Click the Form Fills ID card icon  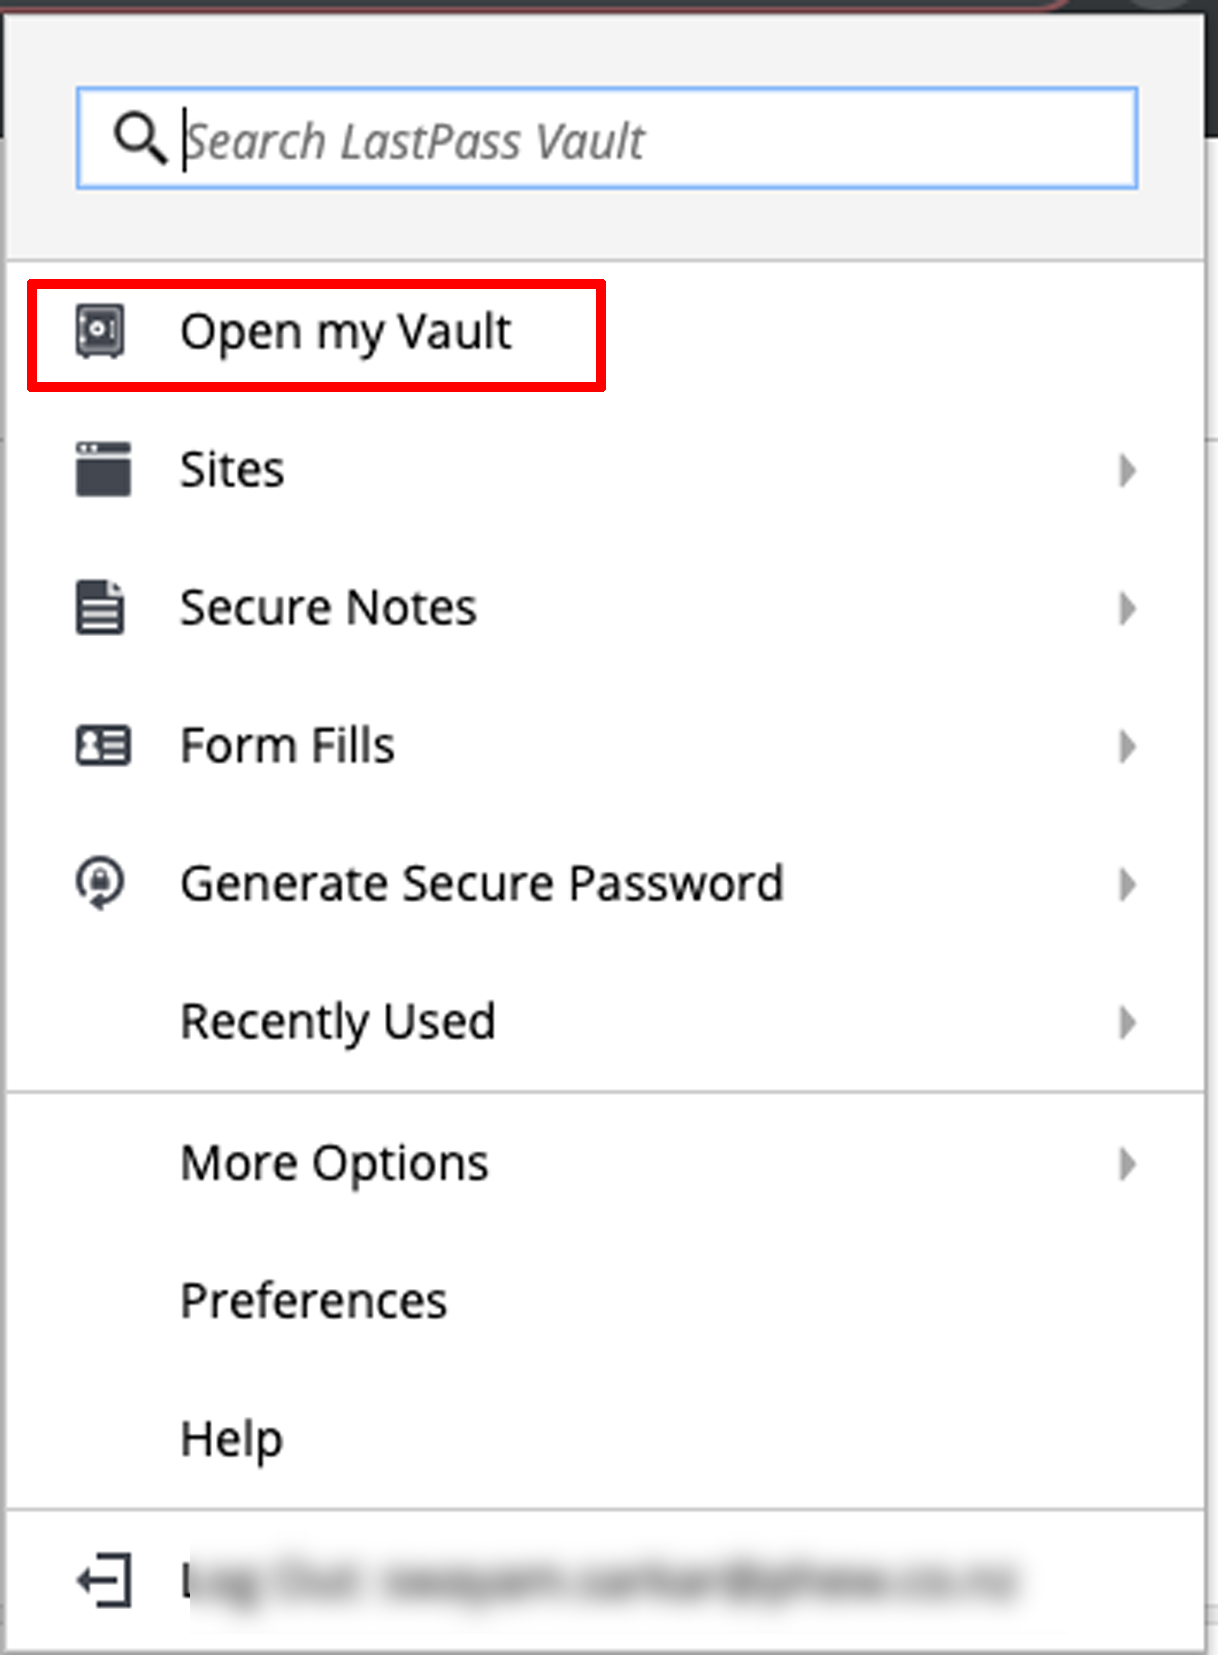[x=103, y=745]
